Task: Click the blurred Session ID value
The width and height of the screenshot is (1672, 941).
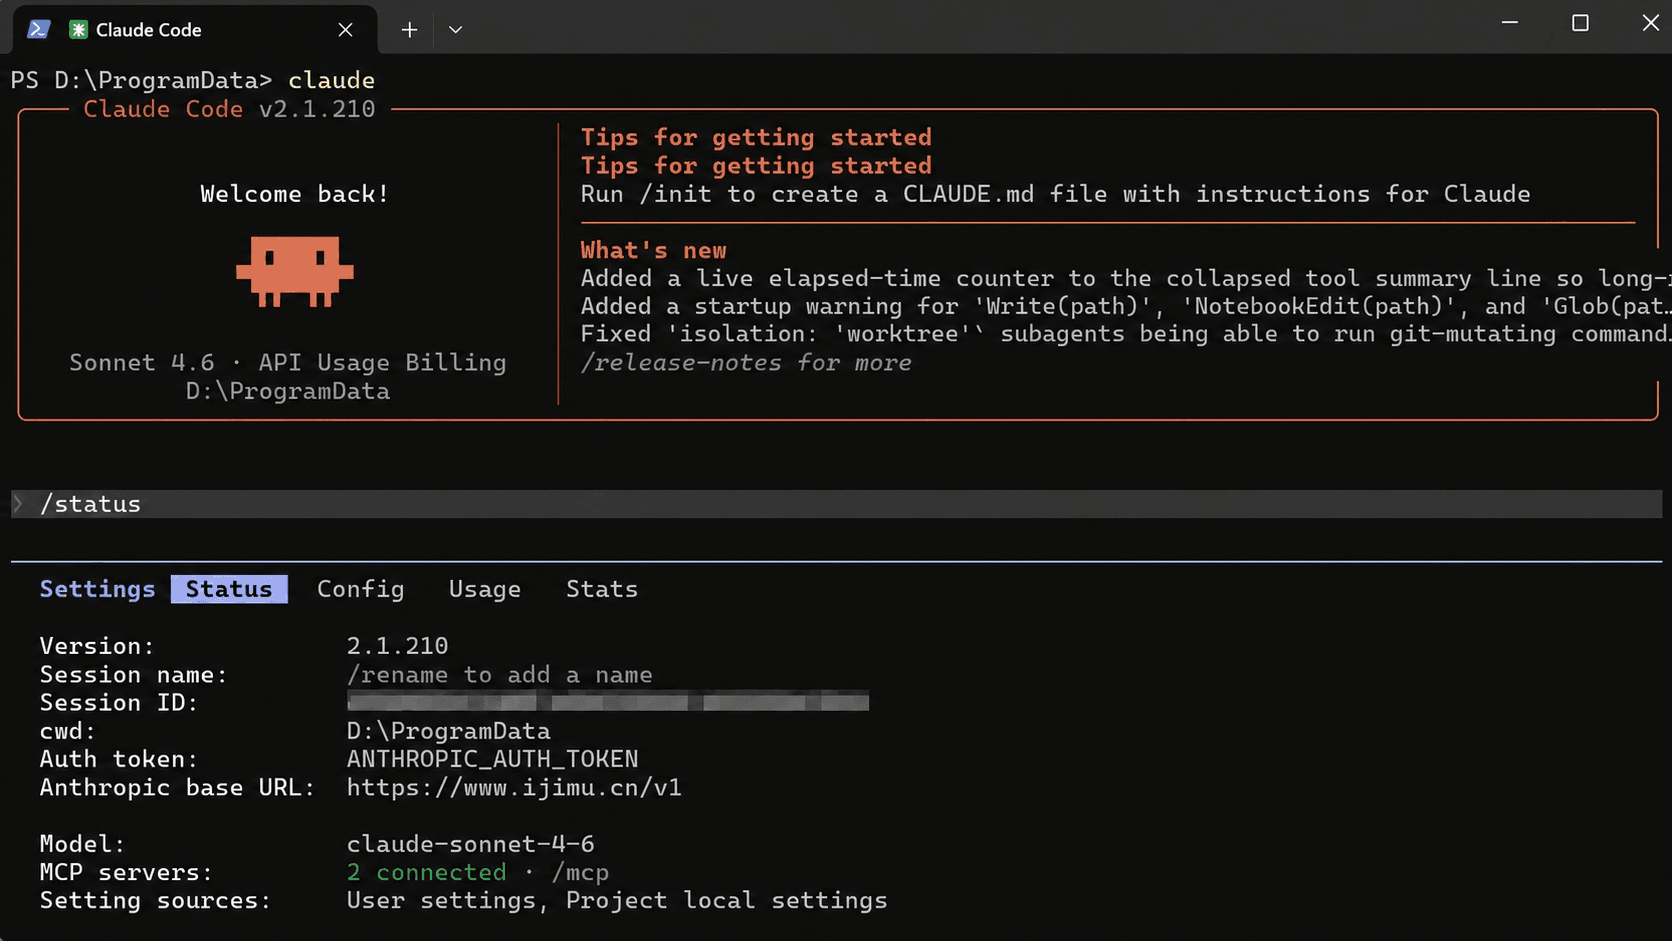Action: pos(608,702)
